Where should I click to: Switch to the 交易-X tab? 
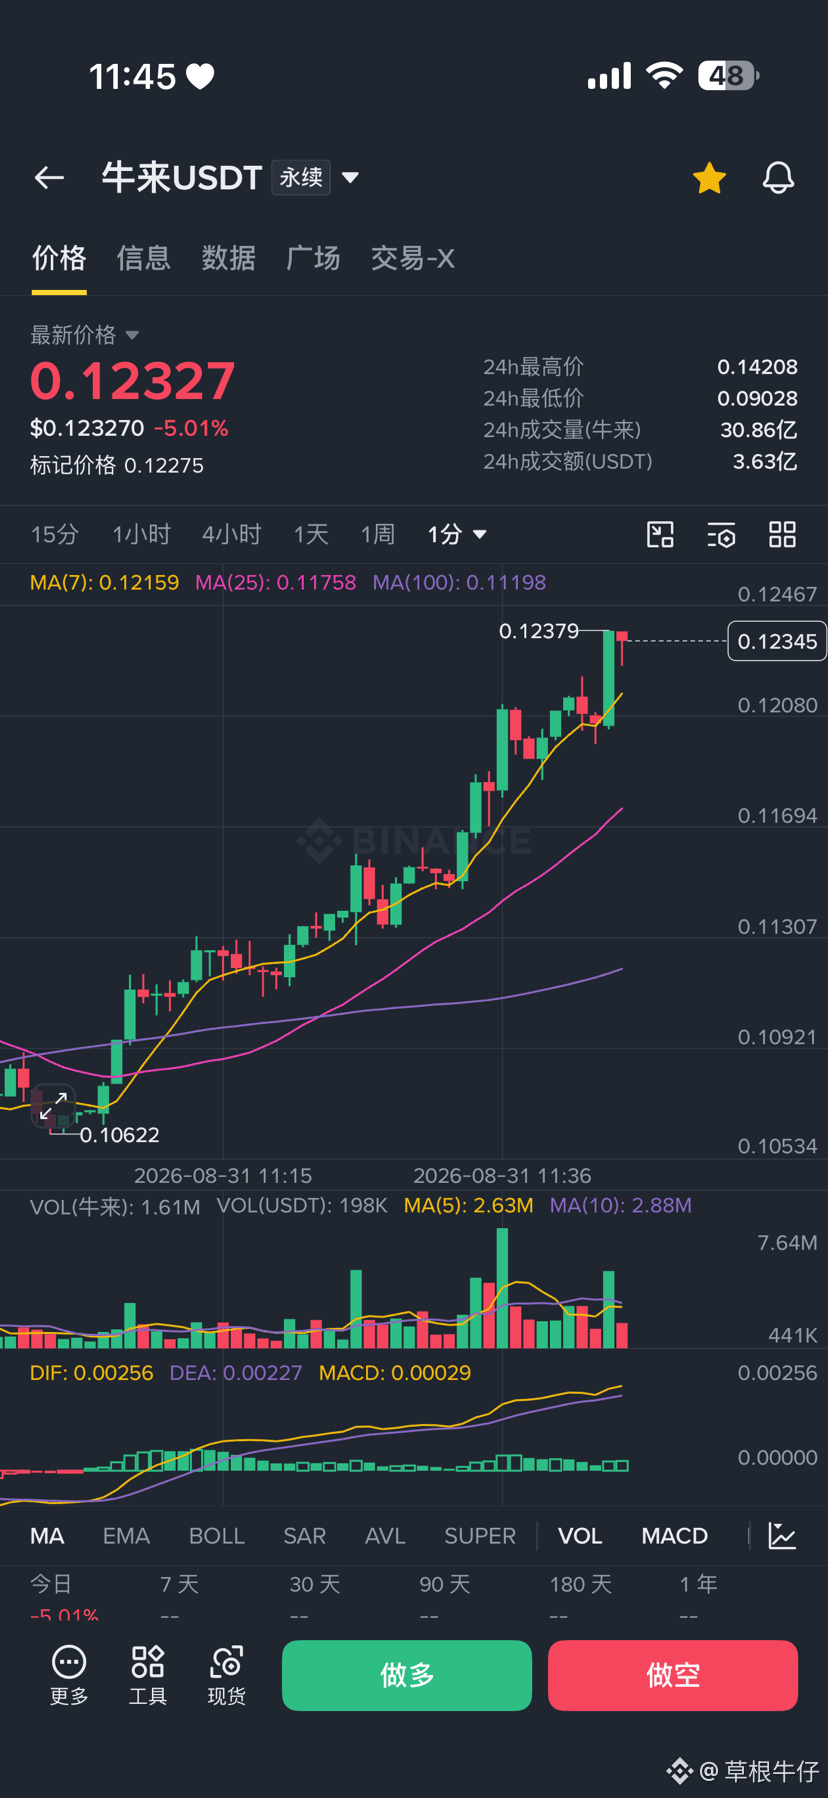(x=412, y=258)
